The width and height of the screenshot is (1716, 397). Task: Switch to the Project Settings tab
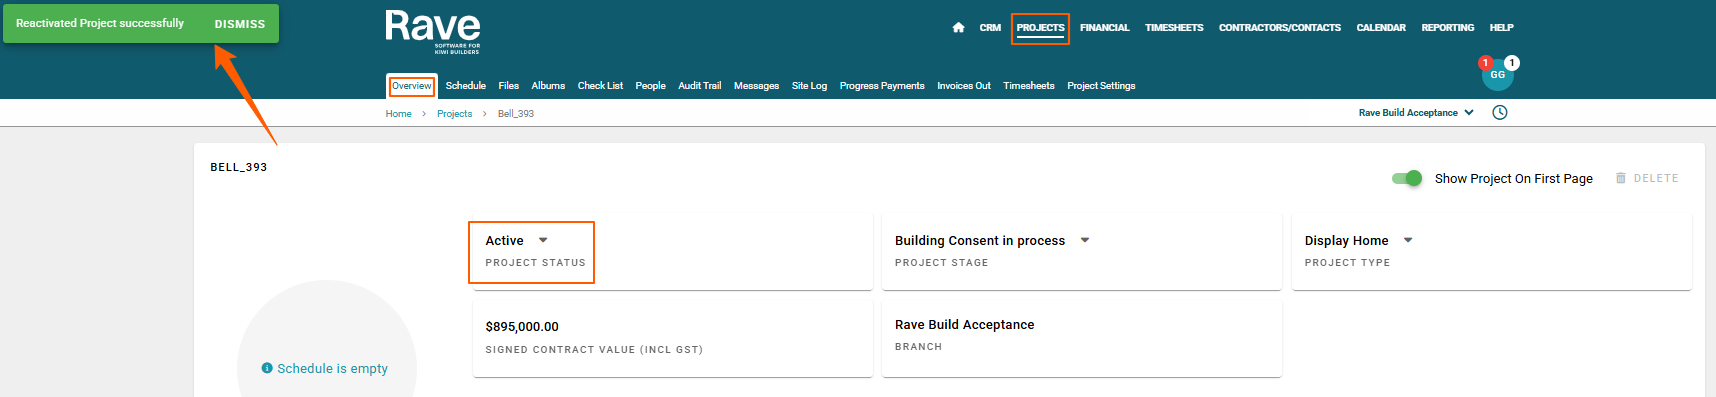[x=1101, y=86]
